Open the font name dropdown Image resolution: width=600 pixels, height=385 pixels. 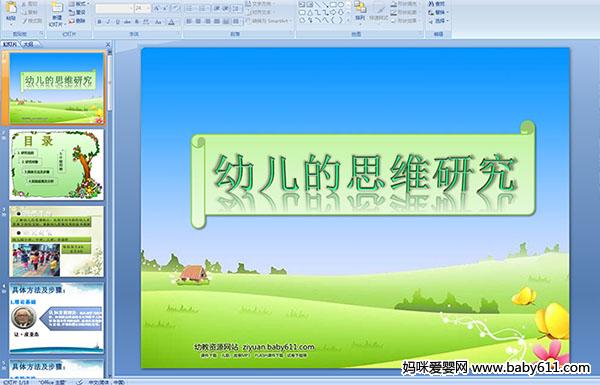[114, 8]
